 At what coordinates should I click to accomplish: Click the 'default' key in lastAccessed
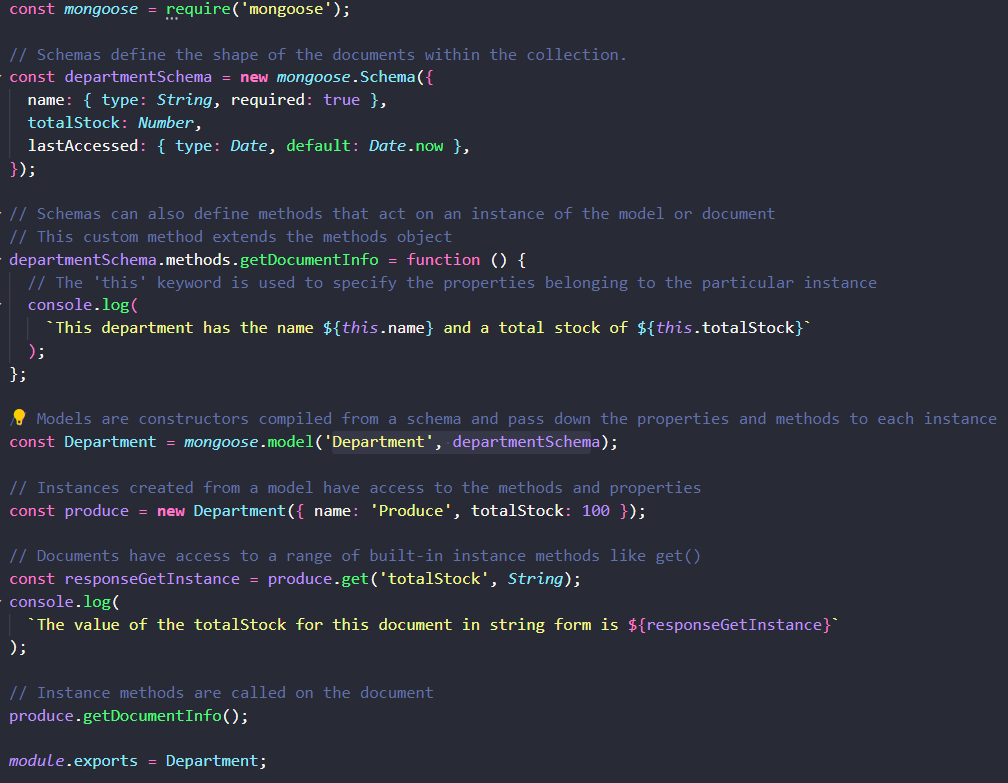pyautogui.click(x=318, y=146)
